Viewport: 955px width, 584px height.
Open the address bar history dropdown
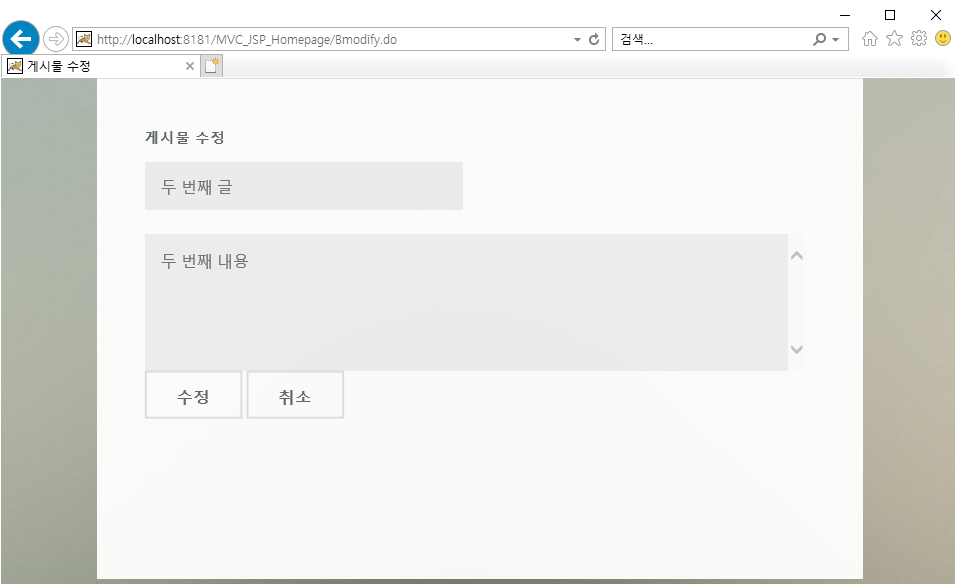pyautogui.click(x=575, y=38)
